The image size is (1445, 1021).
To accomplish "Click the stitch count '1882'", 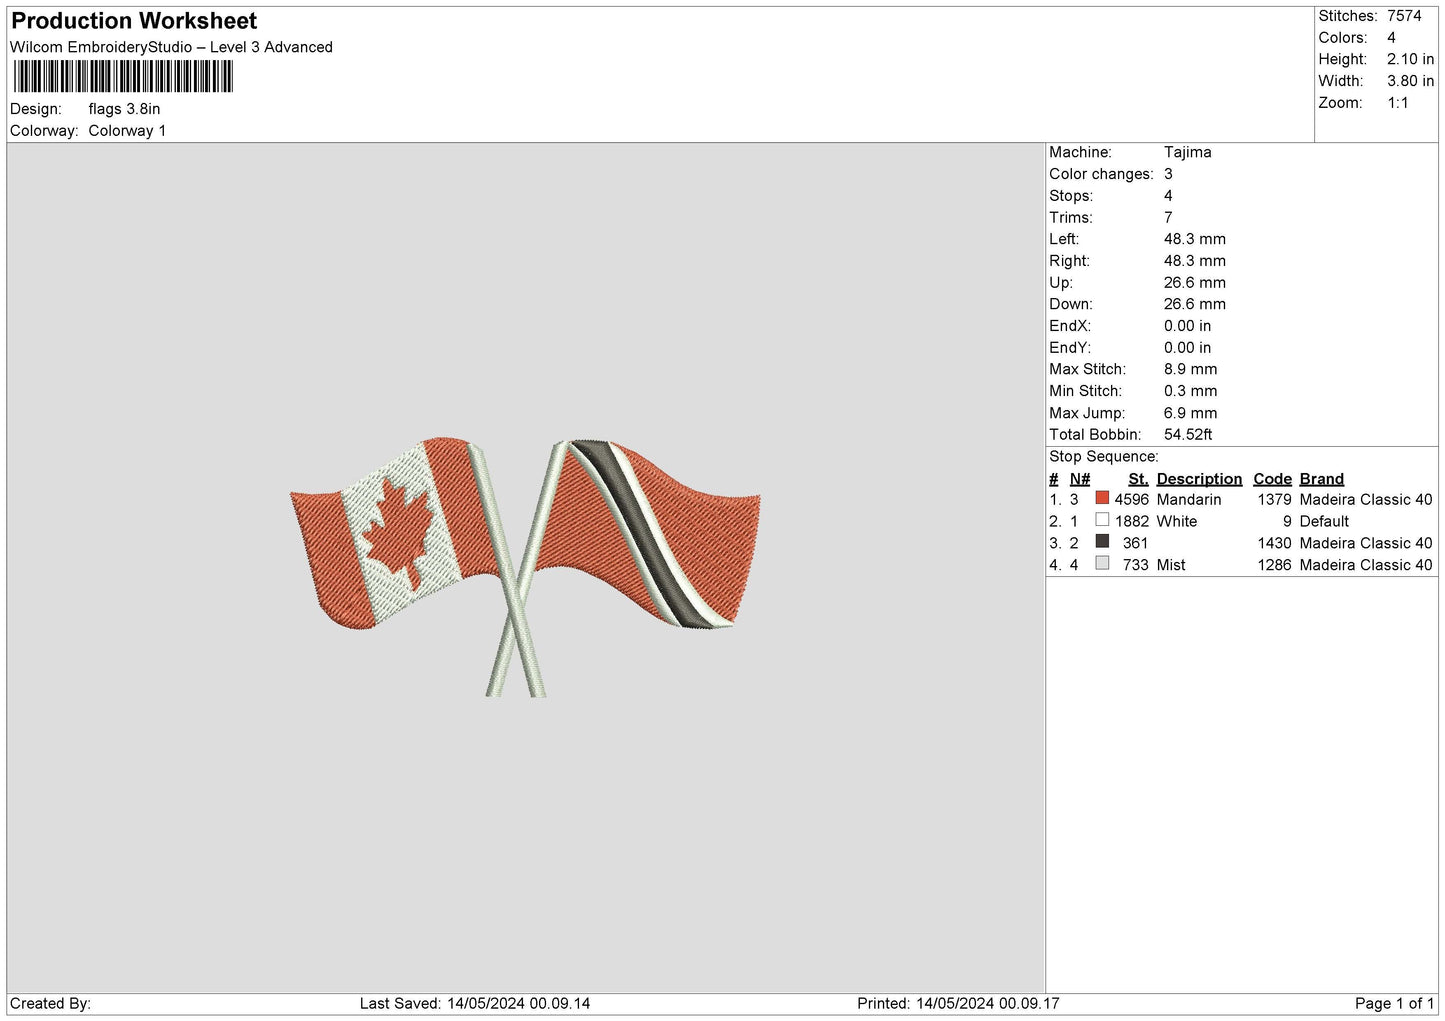I will (1131, 521).
